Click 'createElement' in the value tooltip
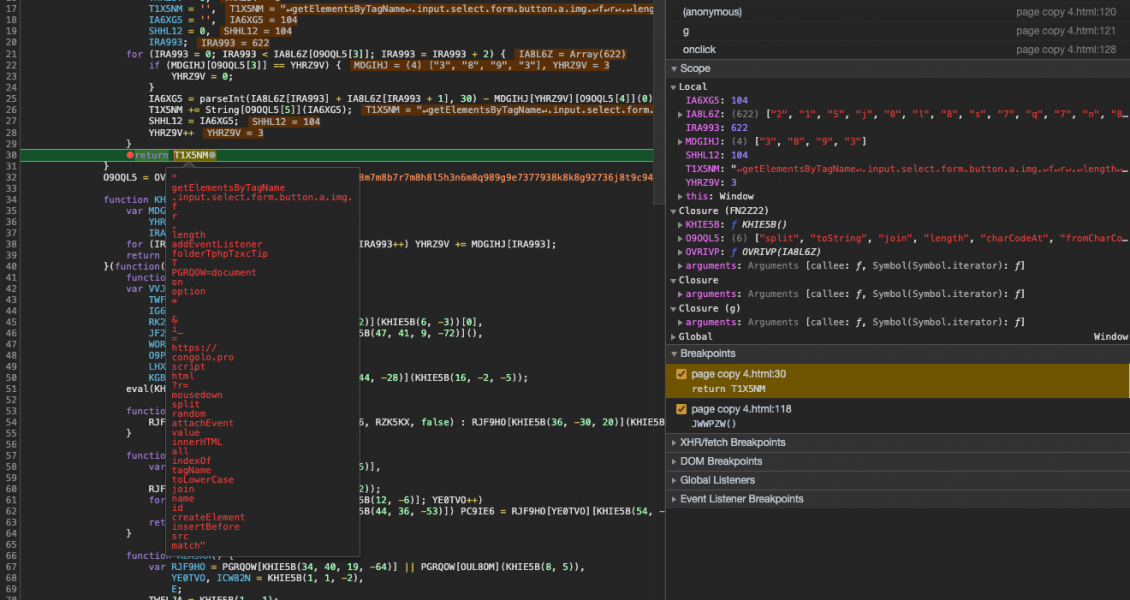The image size is (1130, 600). click(208, 517)
